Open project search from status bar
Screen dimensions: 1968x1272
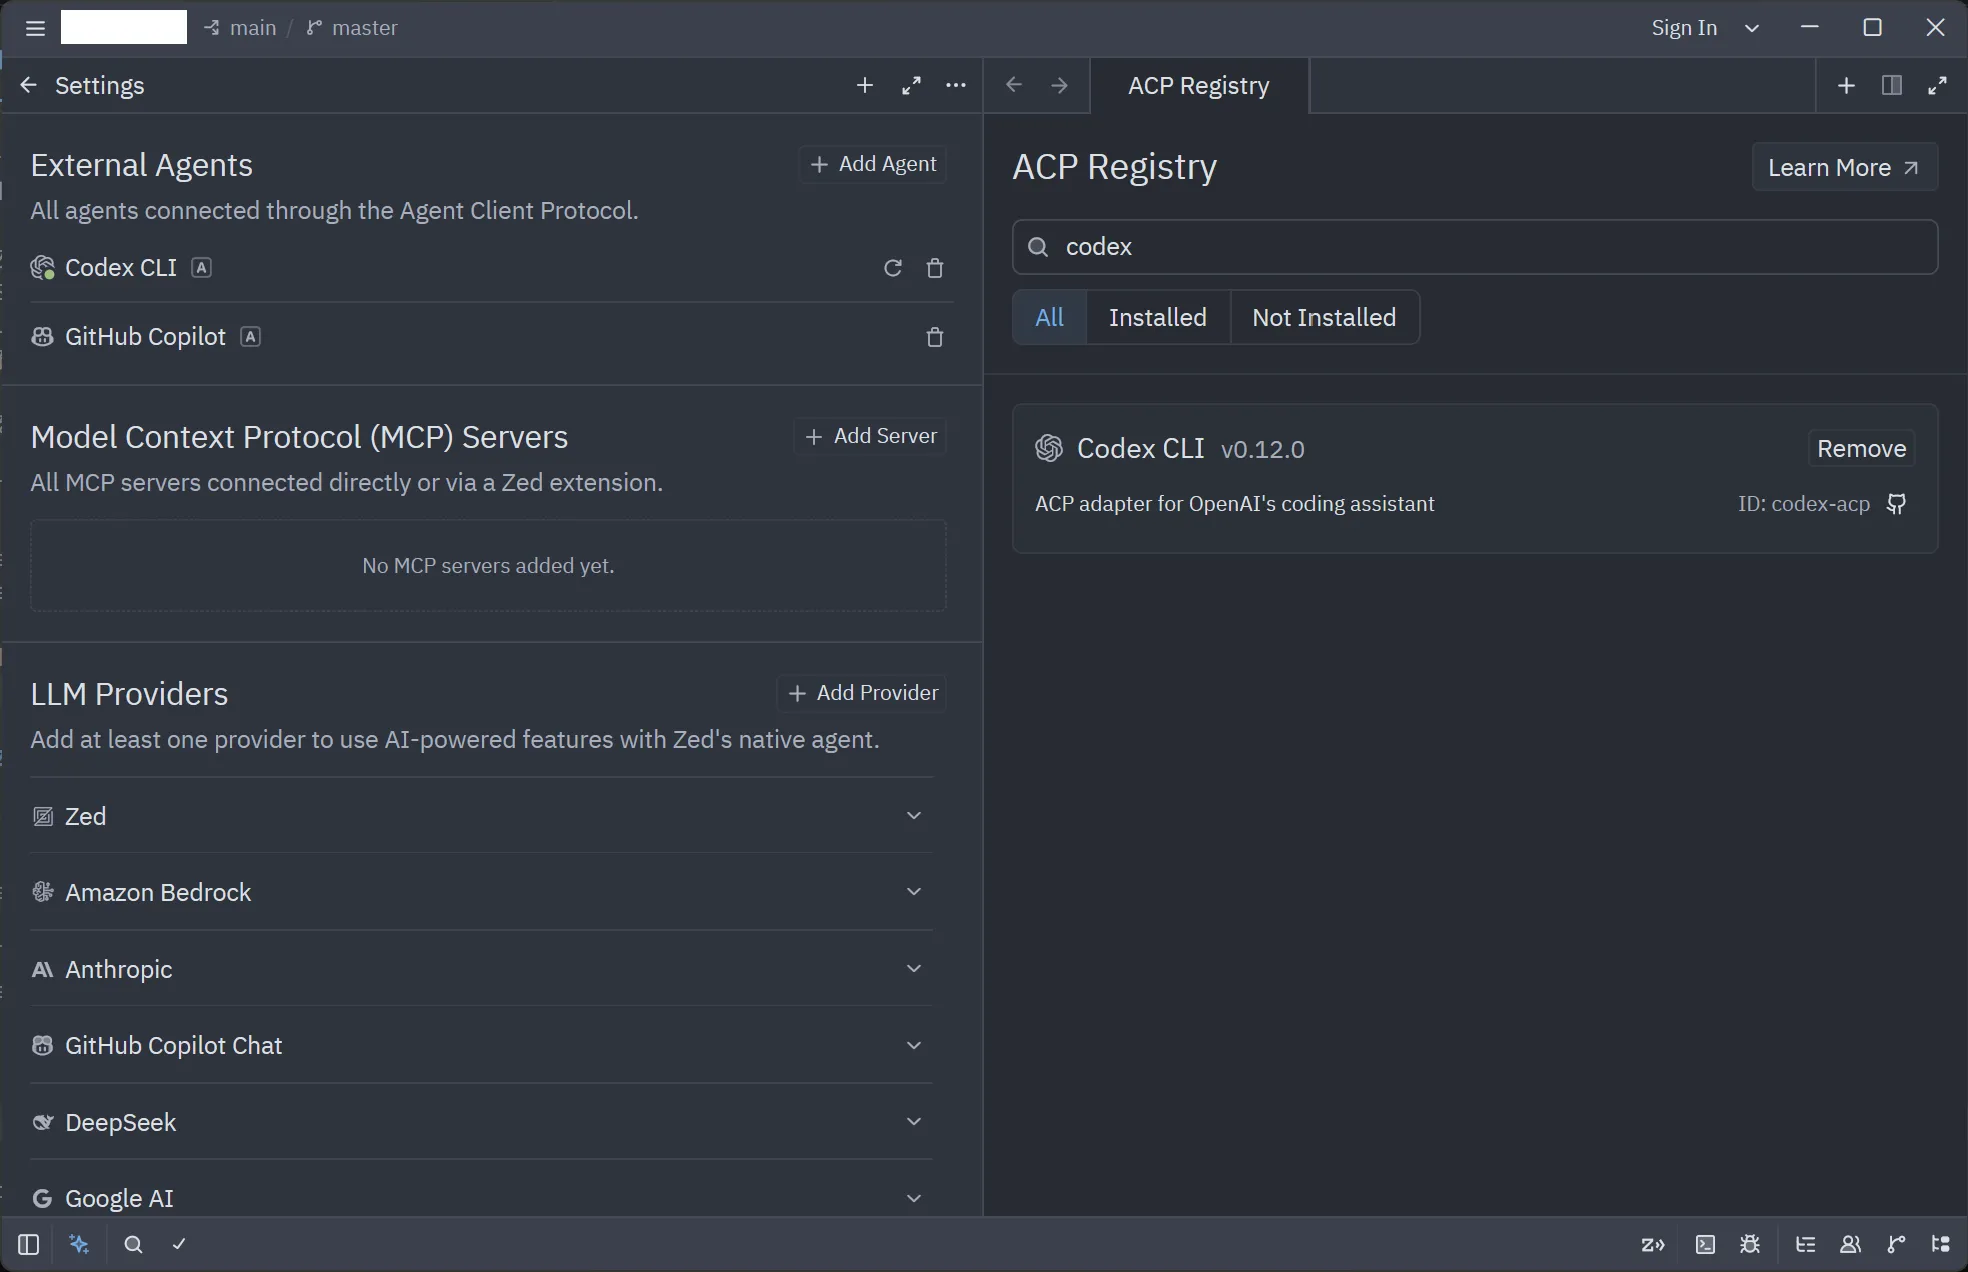tap(133, 1245)
